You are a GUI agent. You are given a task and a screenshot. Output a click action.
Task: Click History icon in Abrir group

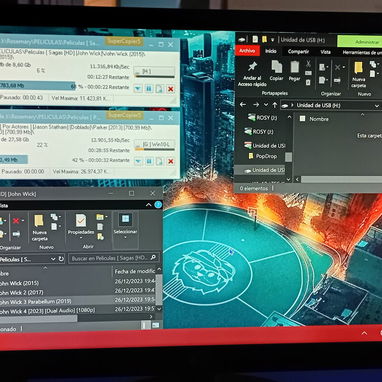(100, 237)
